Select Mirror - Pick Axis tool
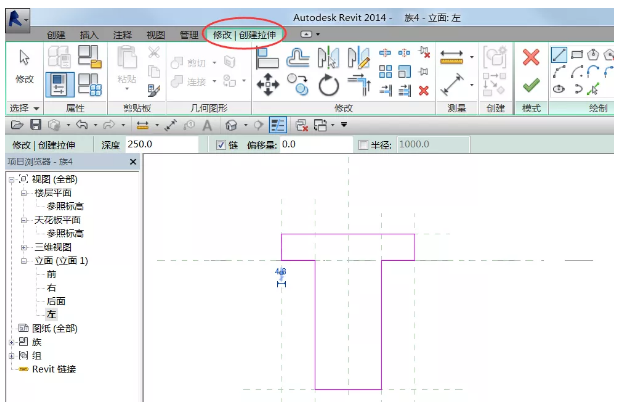Image resolution: width=621 pixels, height=412 pixels. (328, 57)
